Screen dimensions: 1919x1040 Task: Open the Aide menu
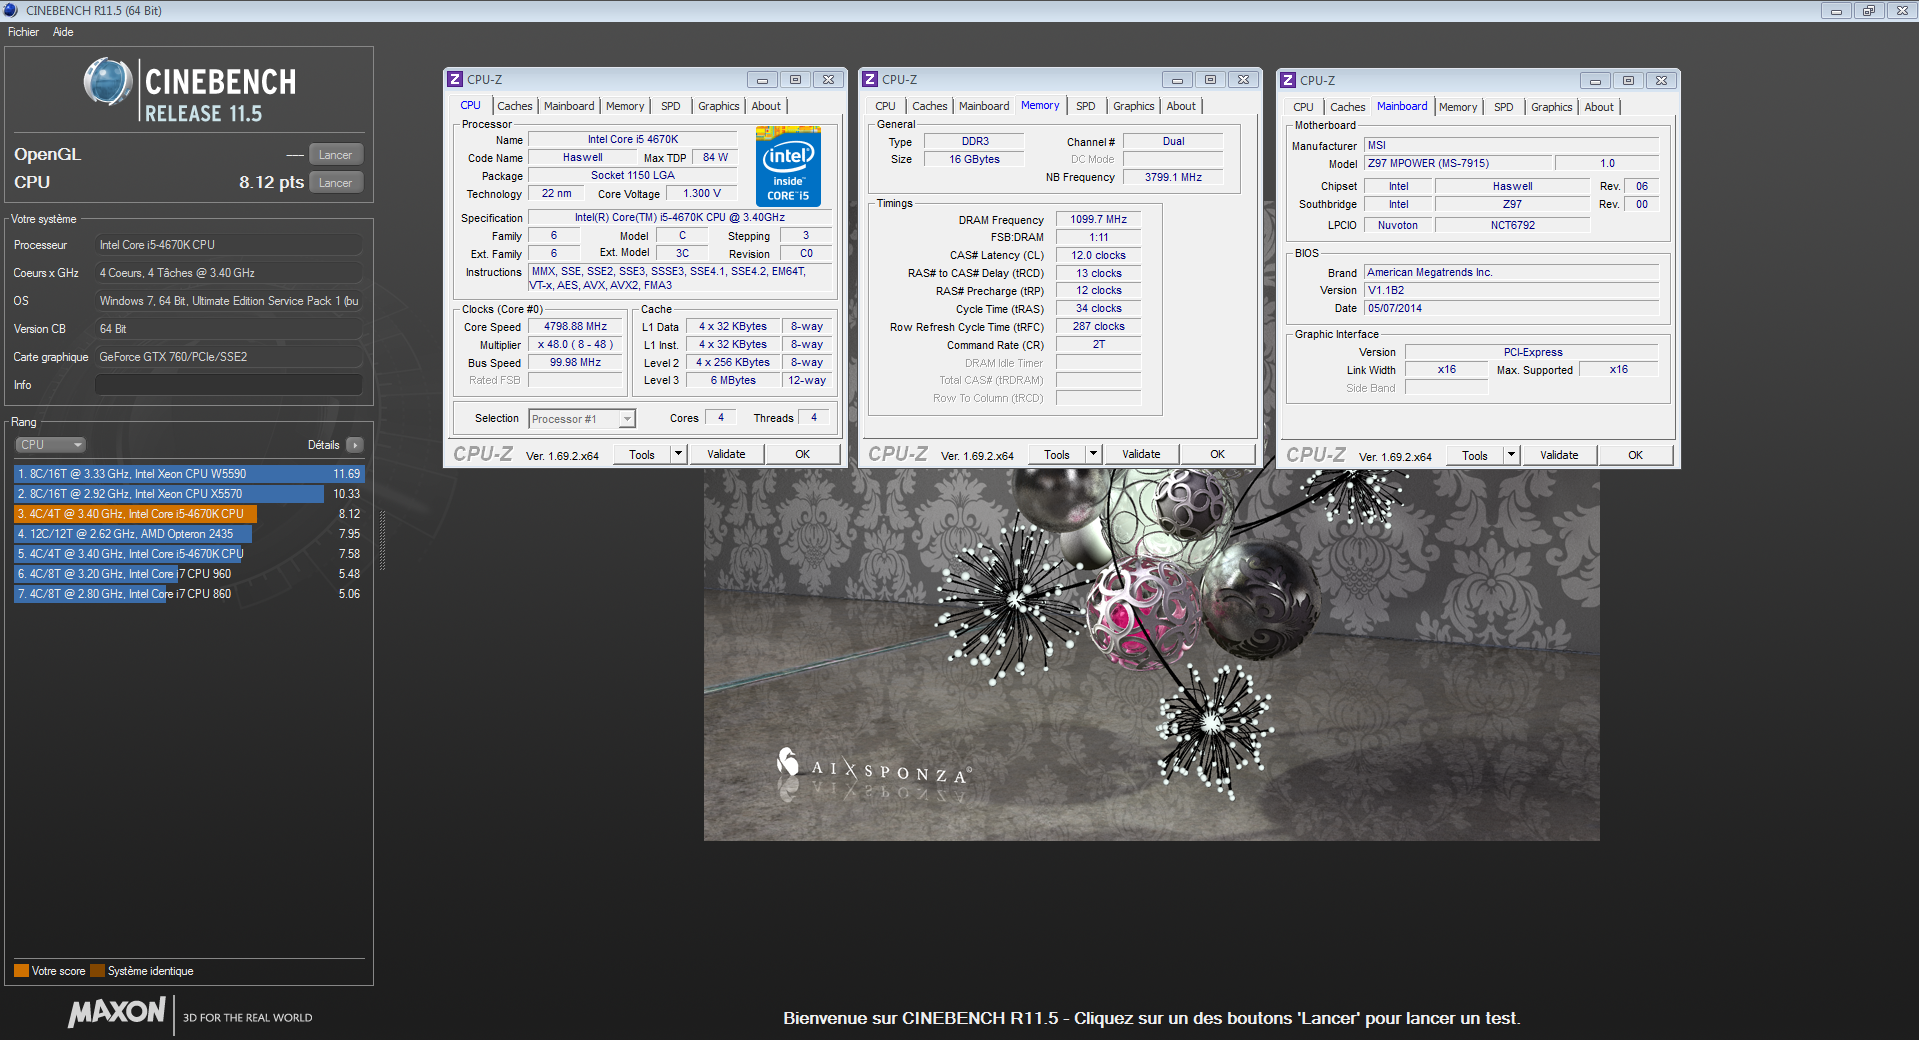(x=63, y=32)
